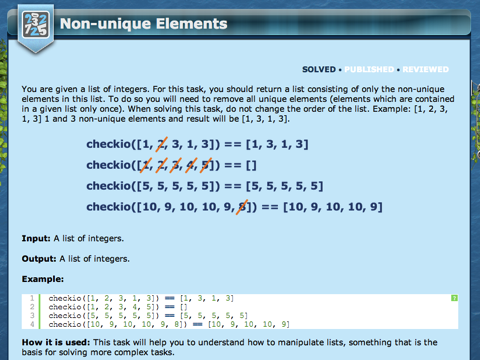
Task: Click the task description paragraph
Action: click(x=238, y=104)
